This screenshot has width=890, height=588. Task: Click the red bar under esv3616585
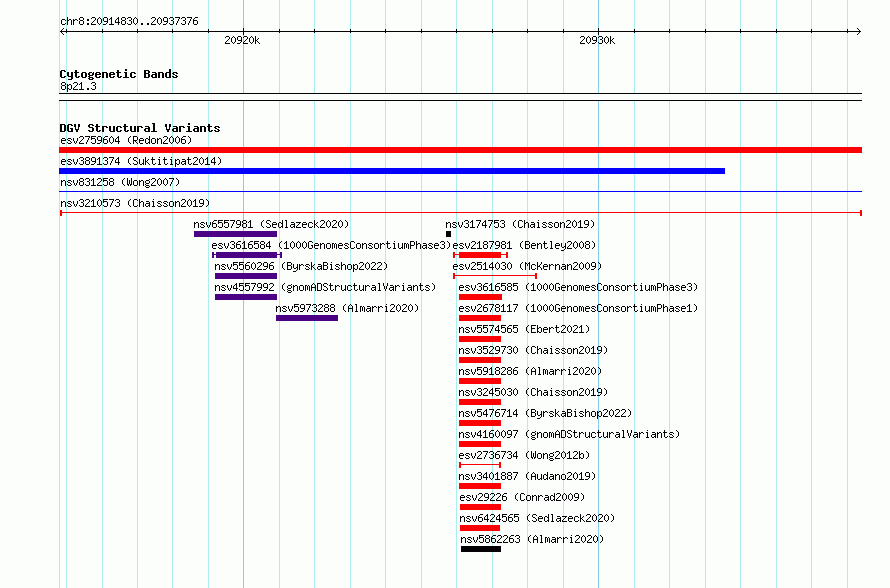(480, 297)
